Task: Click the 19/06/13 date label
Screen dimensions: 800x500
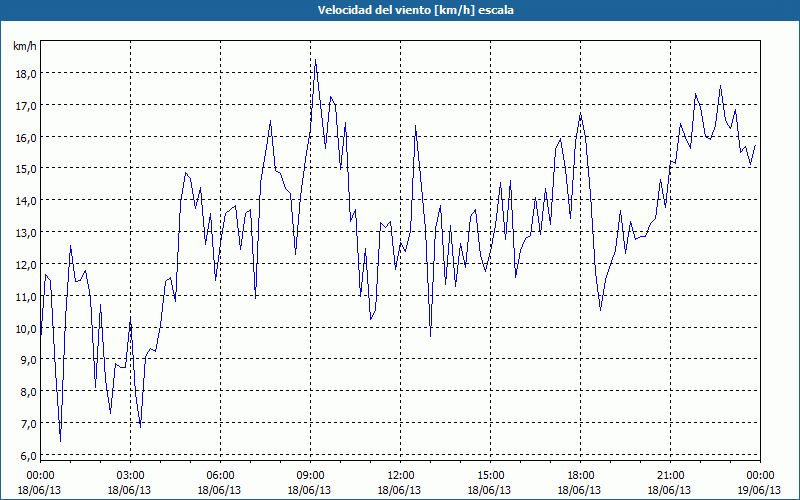Action: (759, 490)
